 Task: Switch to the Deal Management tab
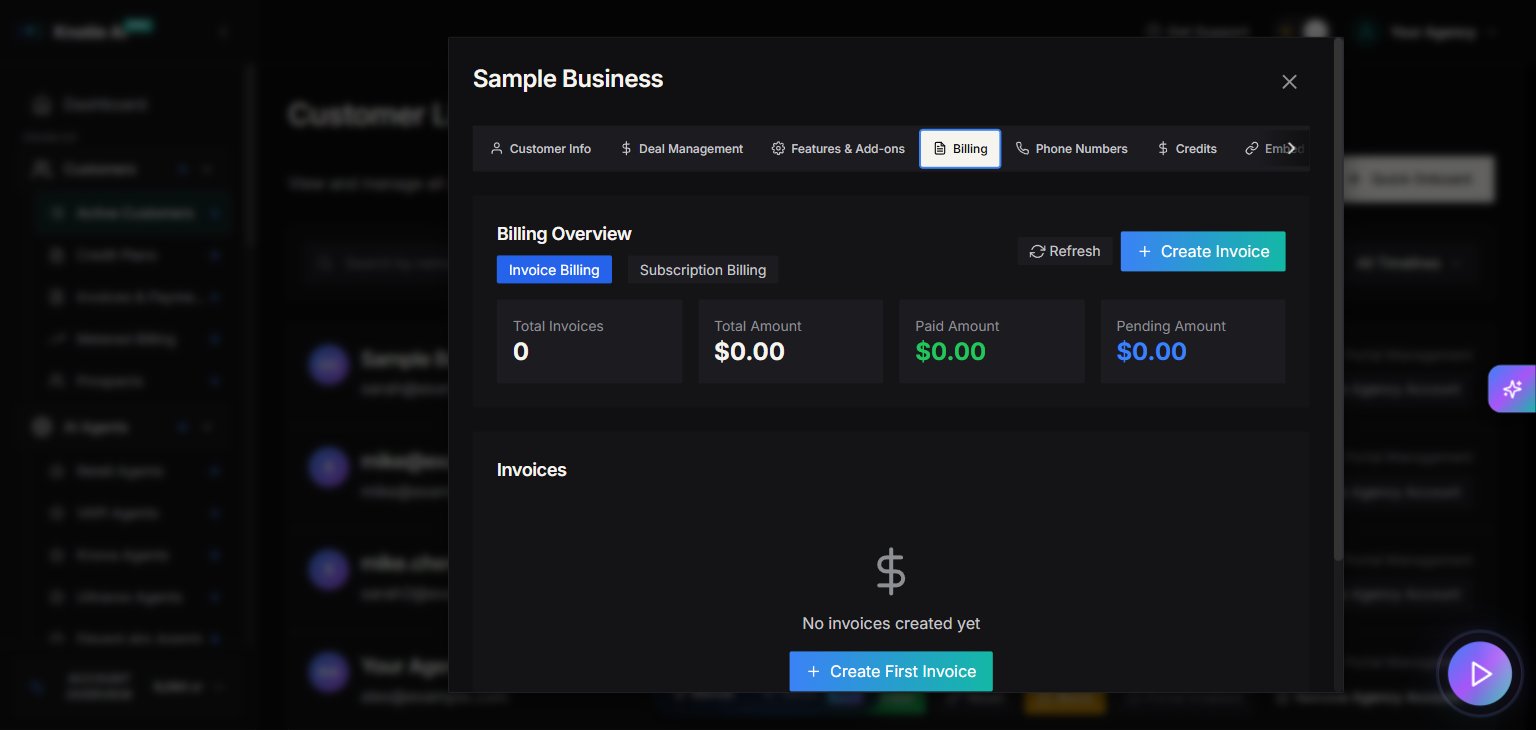click(682, 148)
